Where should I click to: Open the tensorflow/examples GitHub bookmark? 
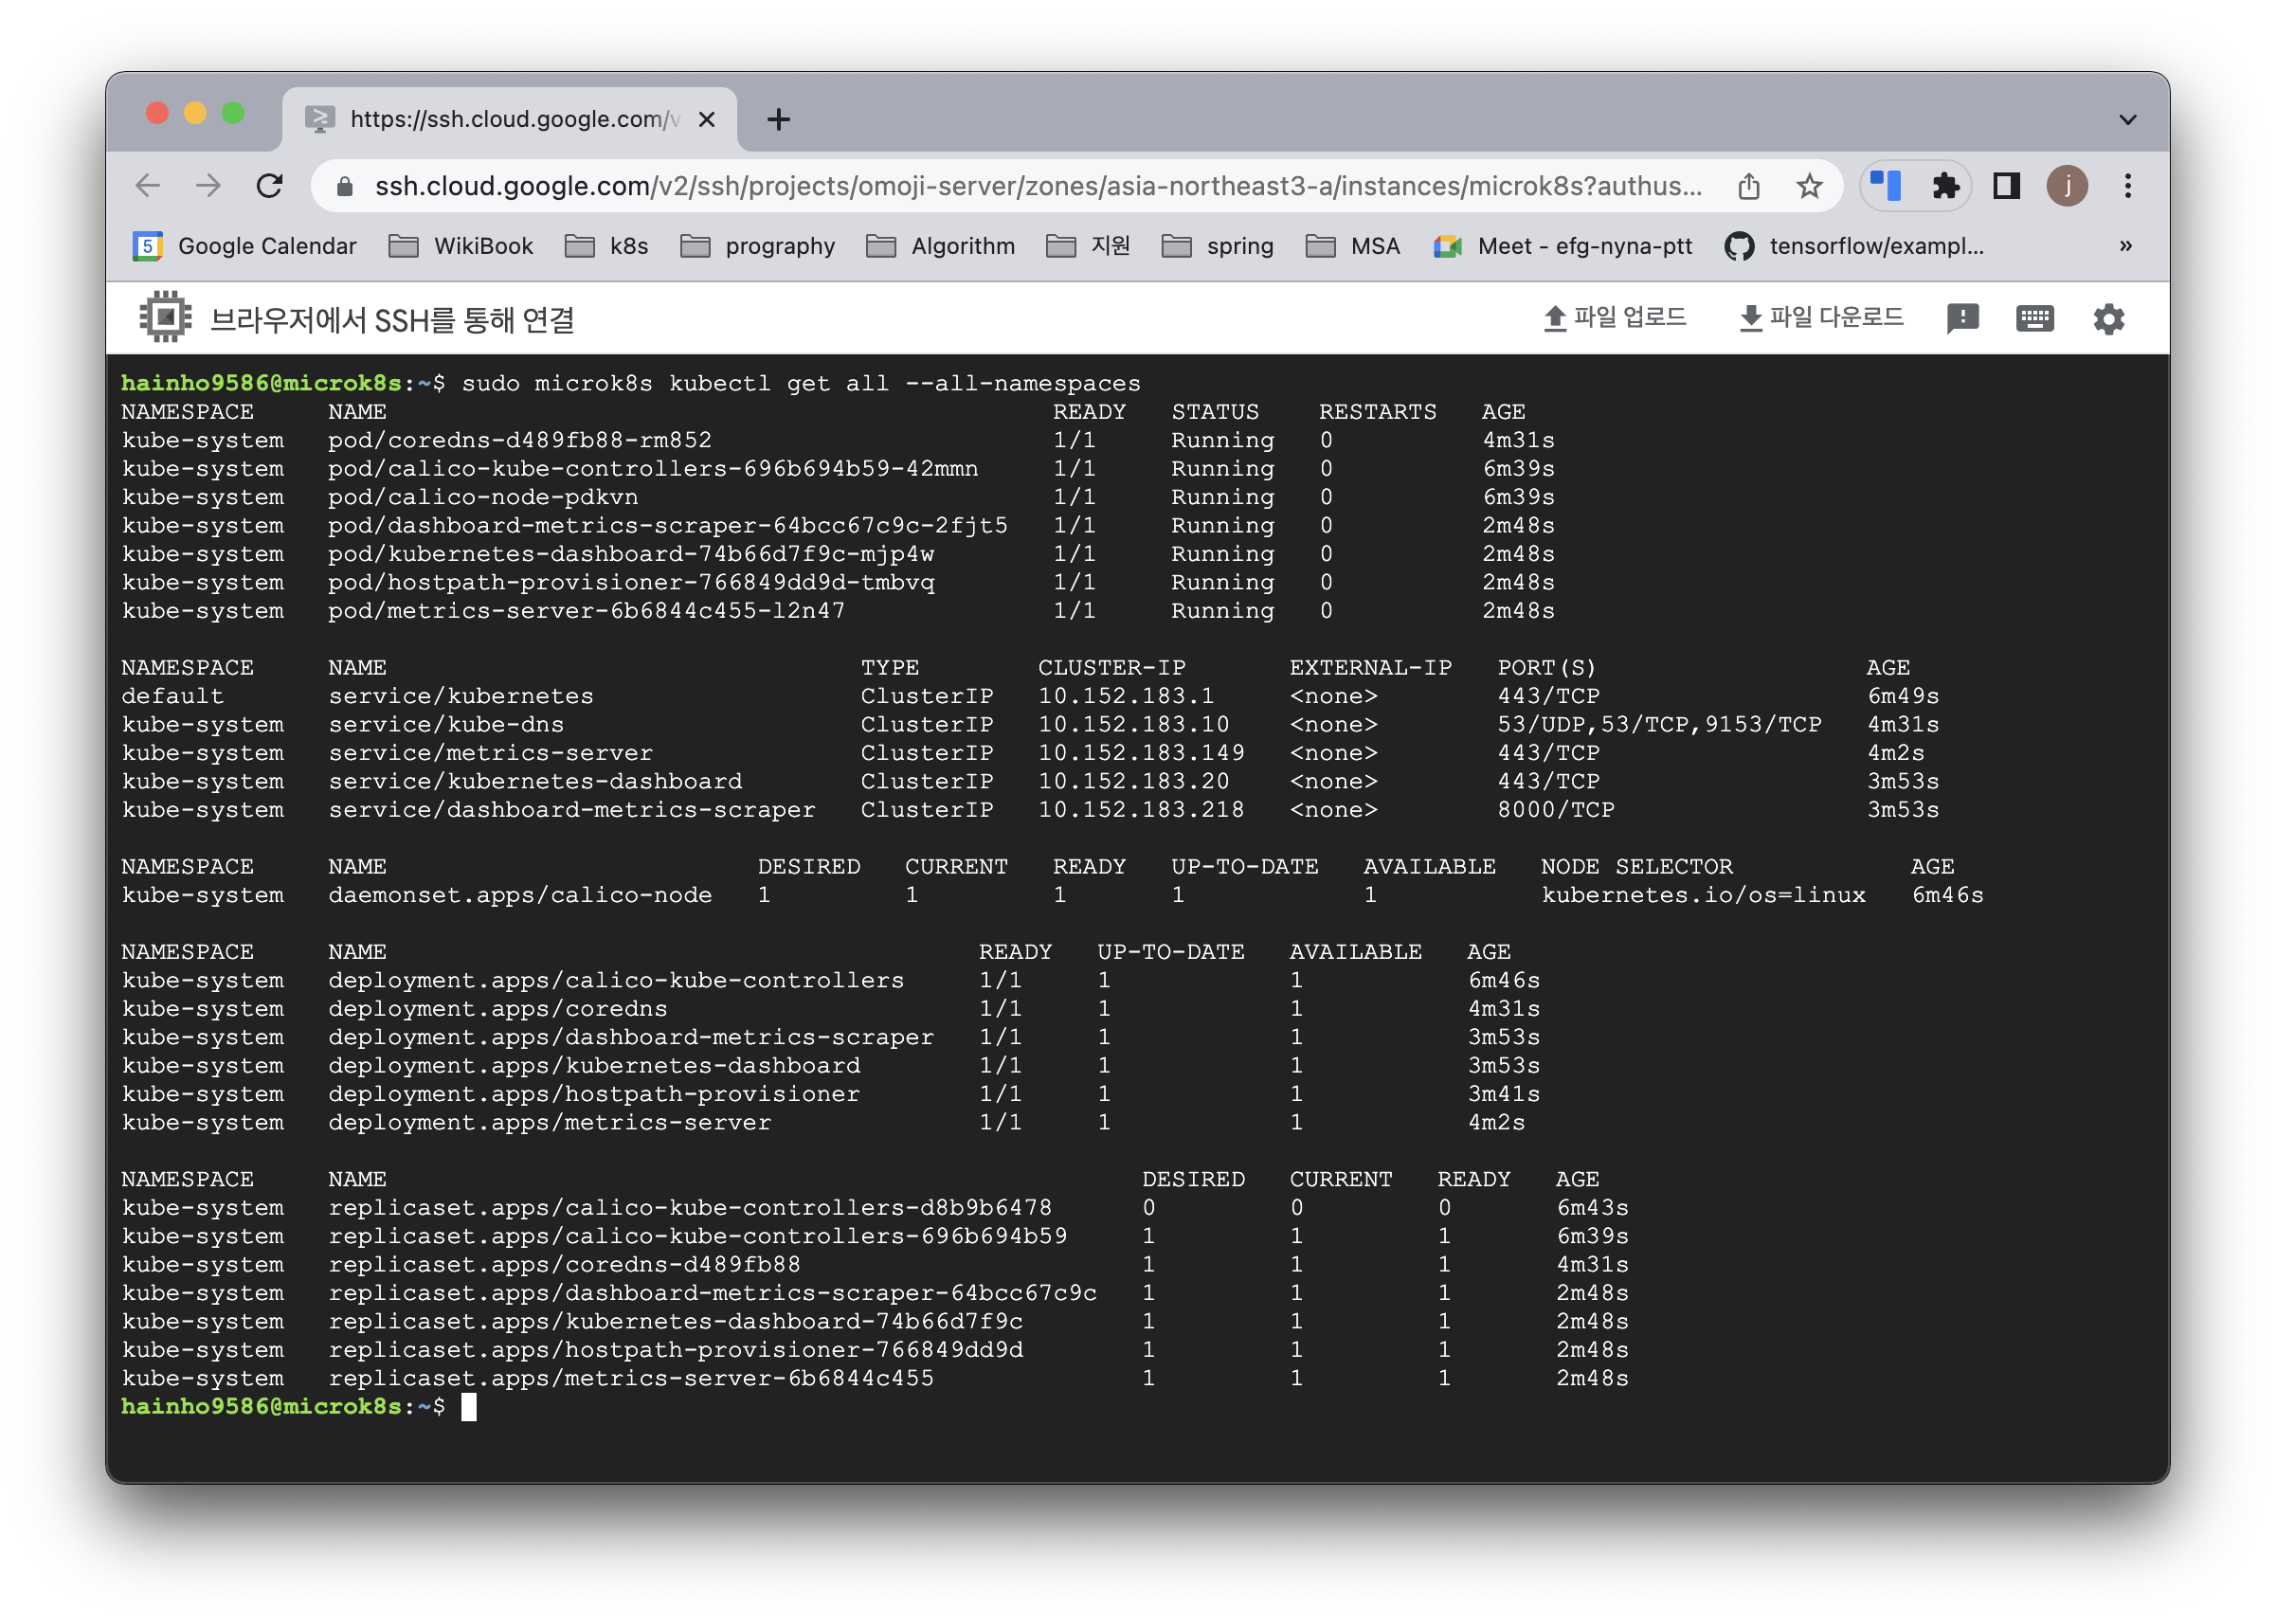[1854, 246]
